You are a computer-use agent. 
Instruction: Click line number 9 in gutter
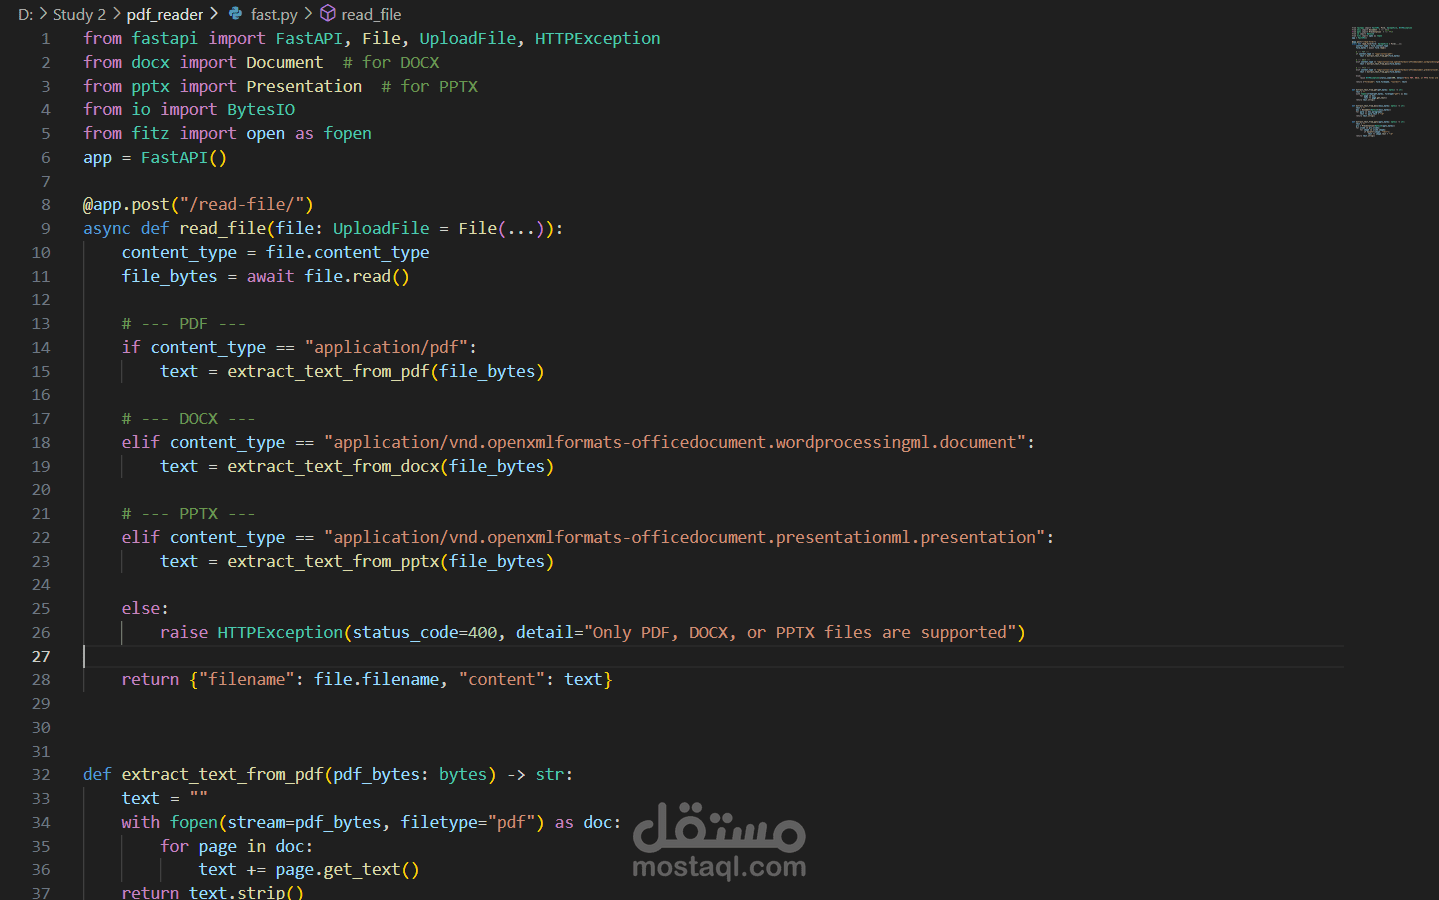point(46,228)
